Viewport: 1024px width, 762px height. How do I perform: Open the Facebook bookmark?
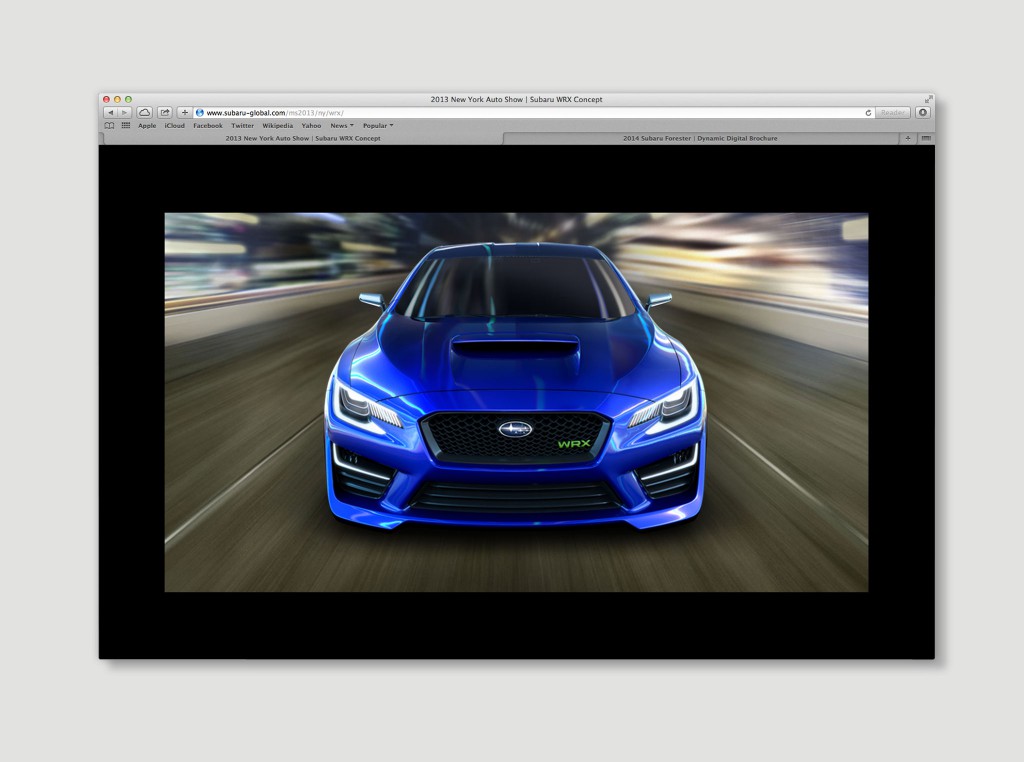208,125
